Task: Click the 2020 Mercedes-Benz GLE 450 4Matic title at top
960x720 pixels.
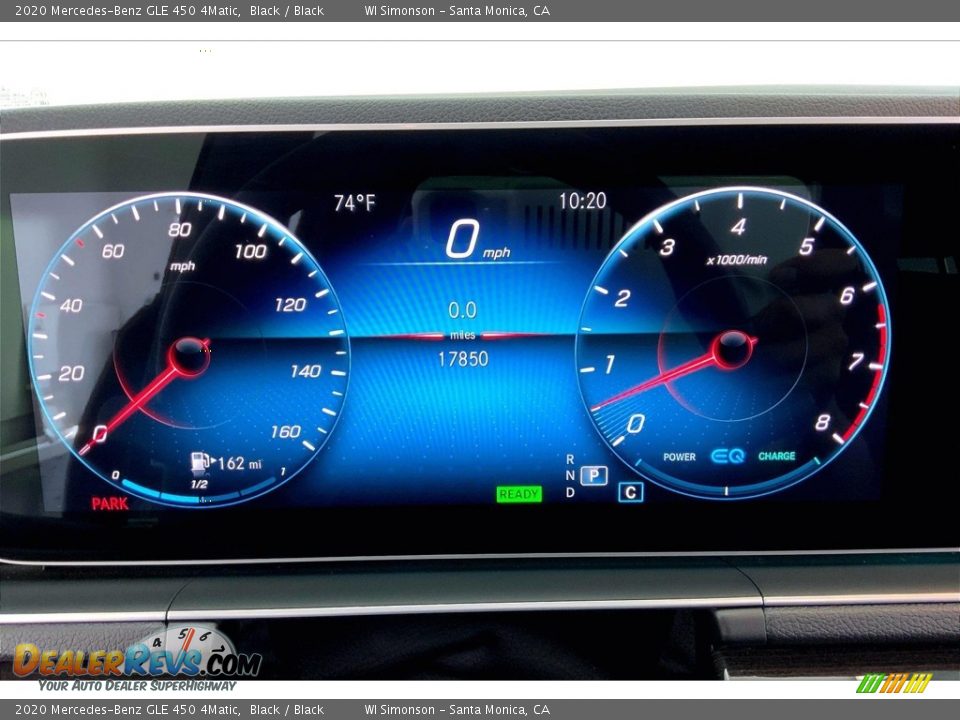Action: click(x=127, y=10)
